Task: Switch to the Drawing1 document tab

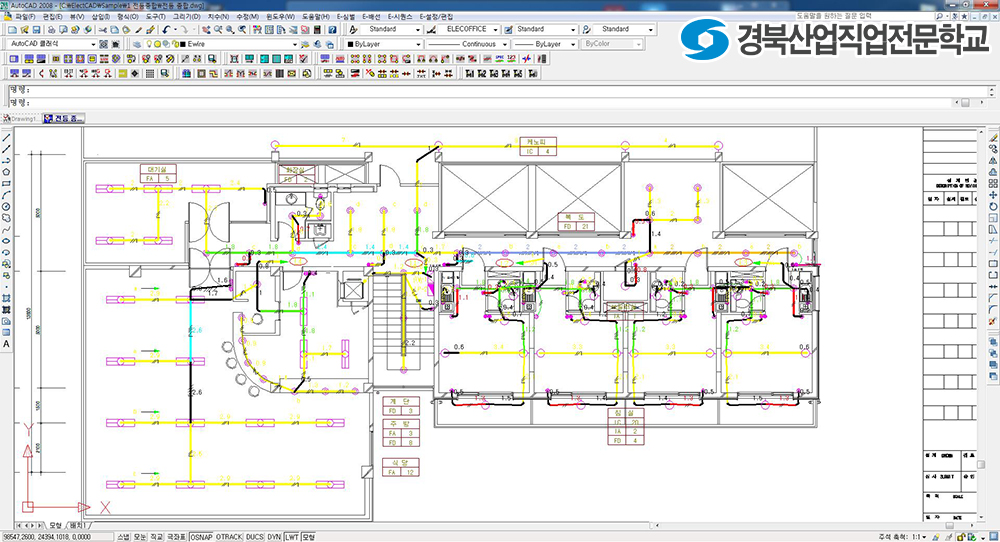Action: [21, 119]
